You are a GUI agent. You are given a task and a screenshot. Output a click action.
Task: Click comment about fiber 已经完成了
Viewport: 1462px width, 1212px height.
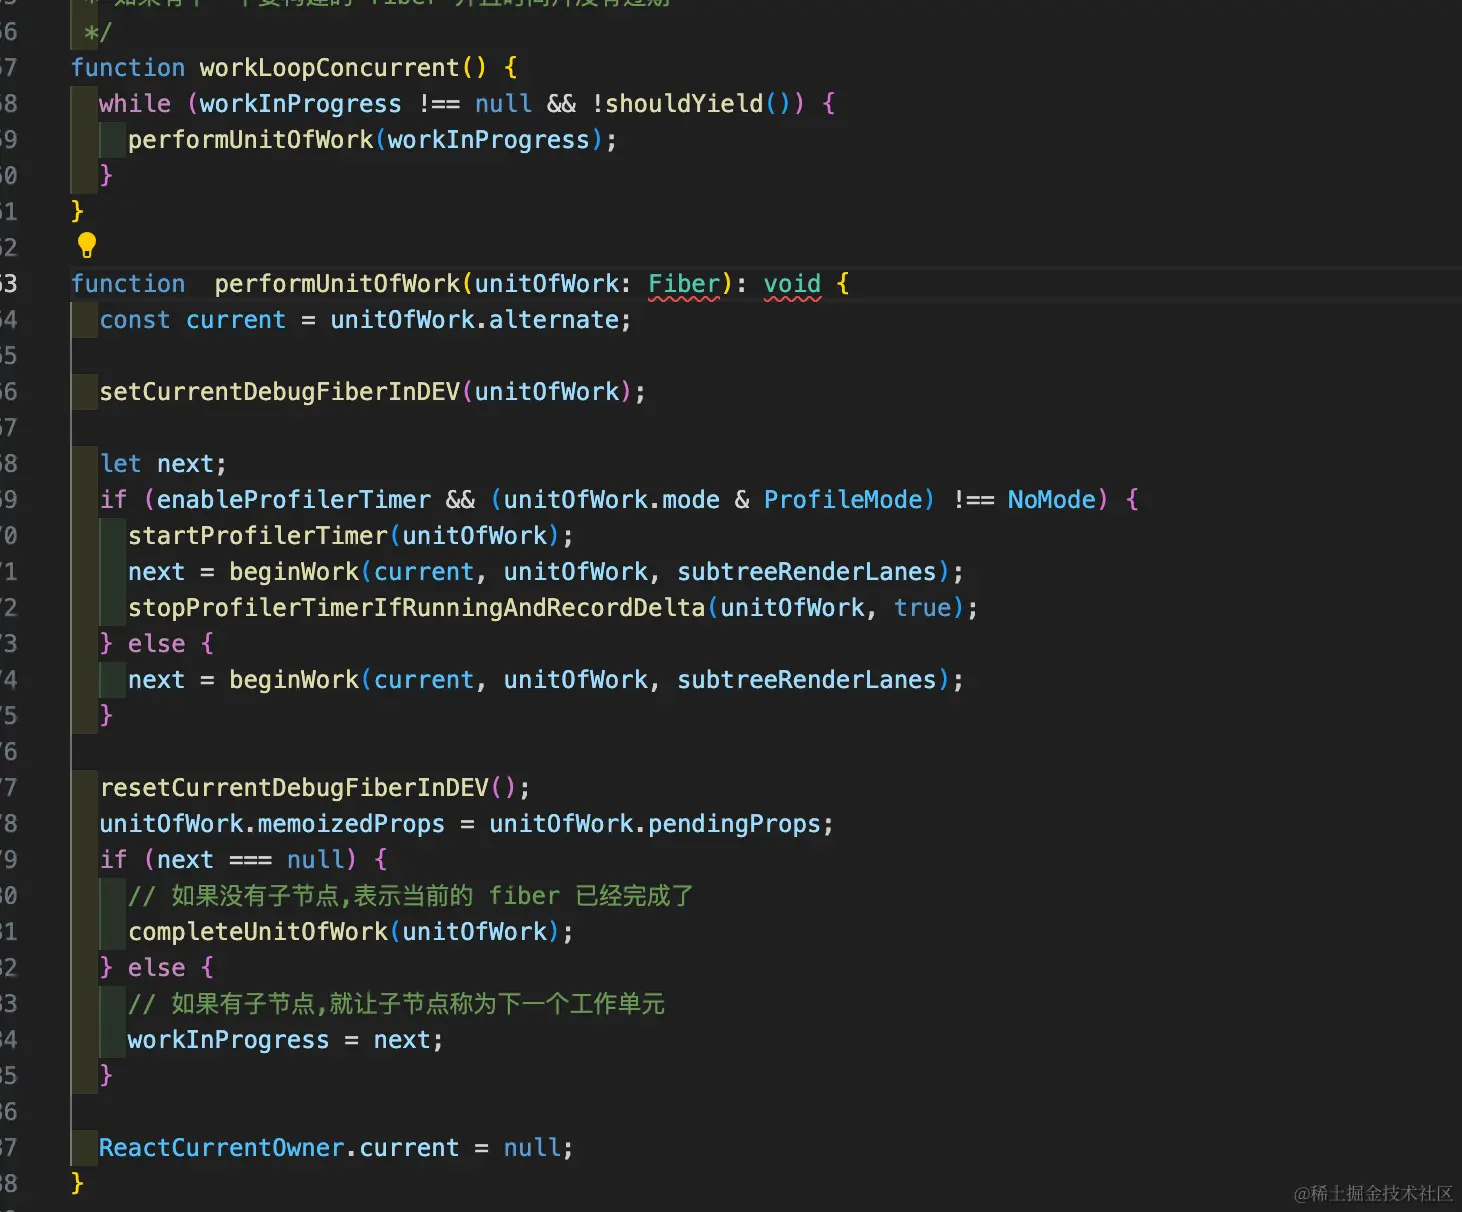click(x=411, y=896)
